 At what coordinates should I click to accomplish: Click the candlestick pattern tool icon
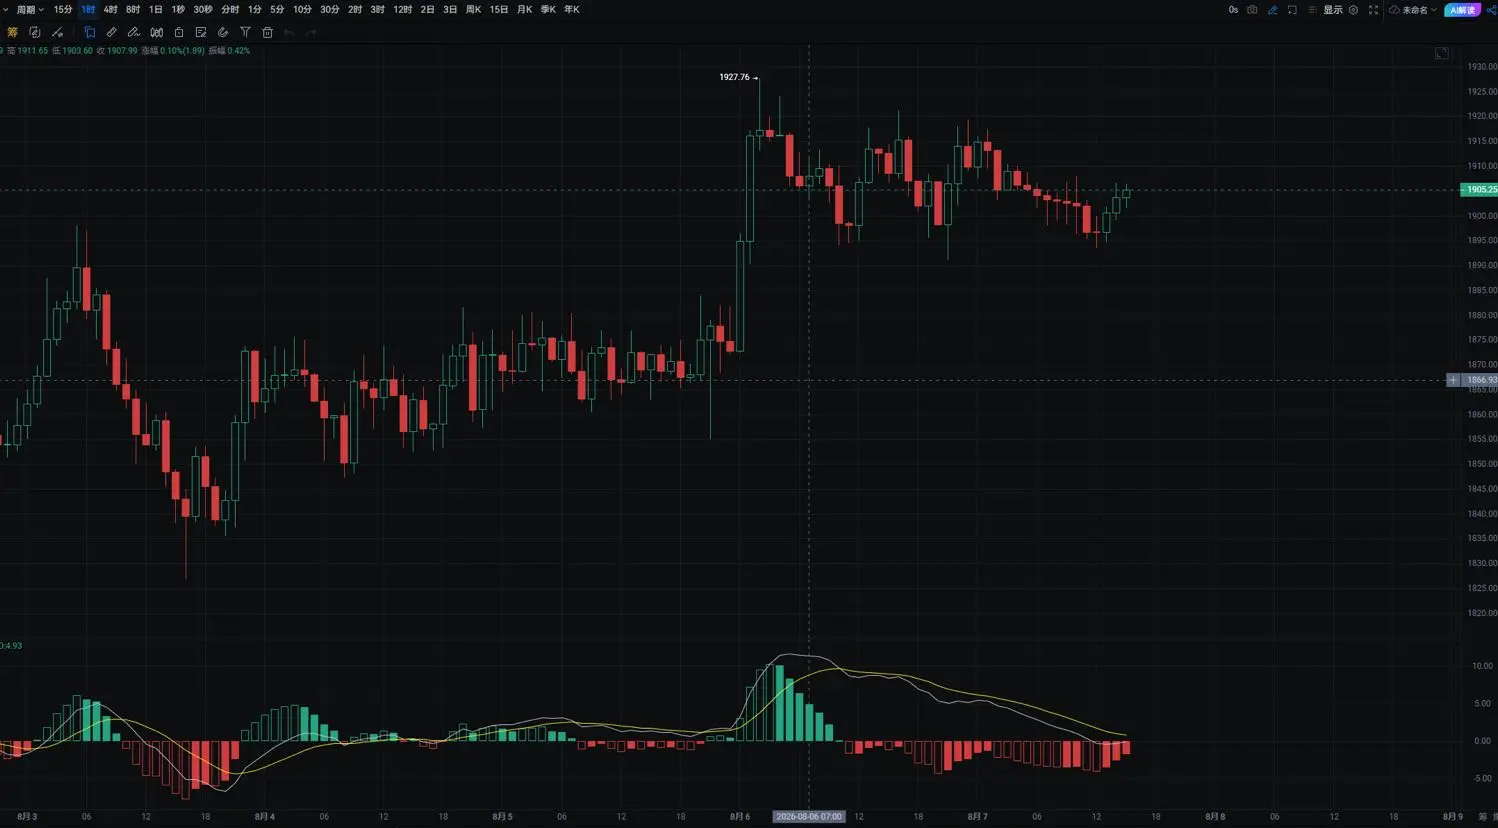point(157,32)
